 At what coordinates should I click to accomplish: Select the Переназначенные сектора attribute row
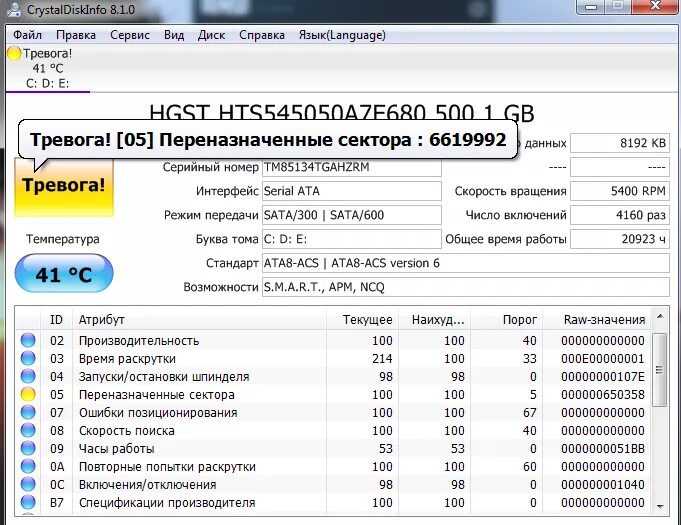[x=334, y=394]
